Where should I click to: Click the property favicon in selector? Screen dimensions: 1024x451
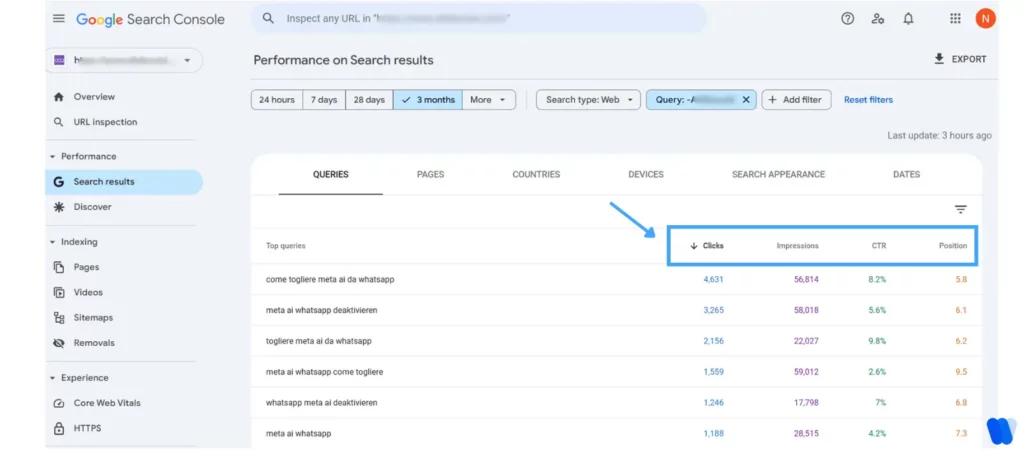coord(59,60)
